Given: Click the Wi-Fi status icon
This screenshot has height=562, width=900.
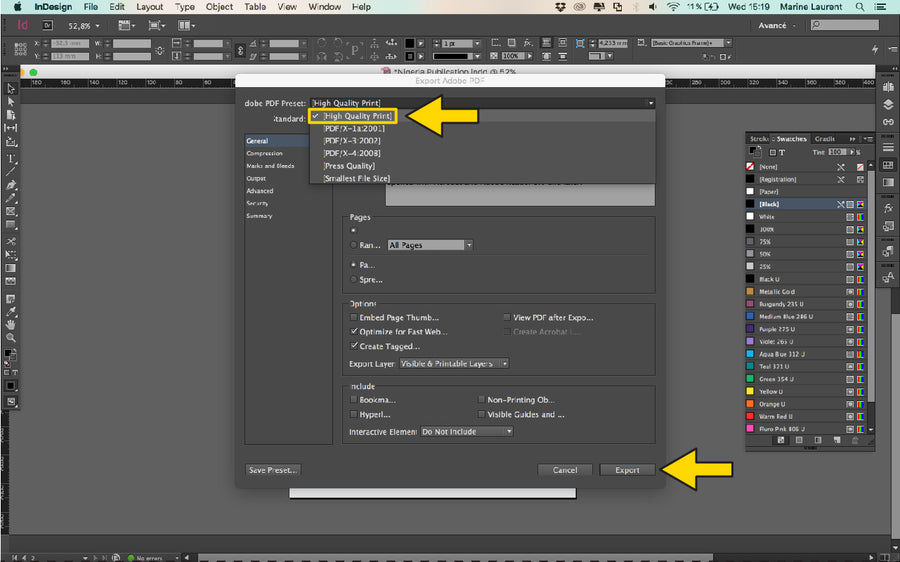Looking at the screenshot, I should [673, 7].
